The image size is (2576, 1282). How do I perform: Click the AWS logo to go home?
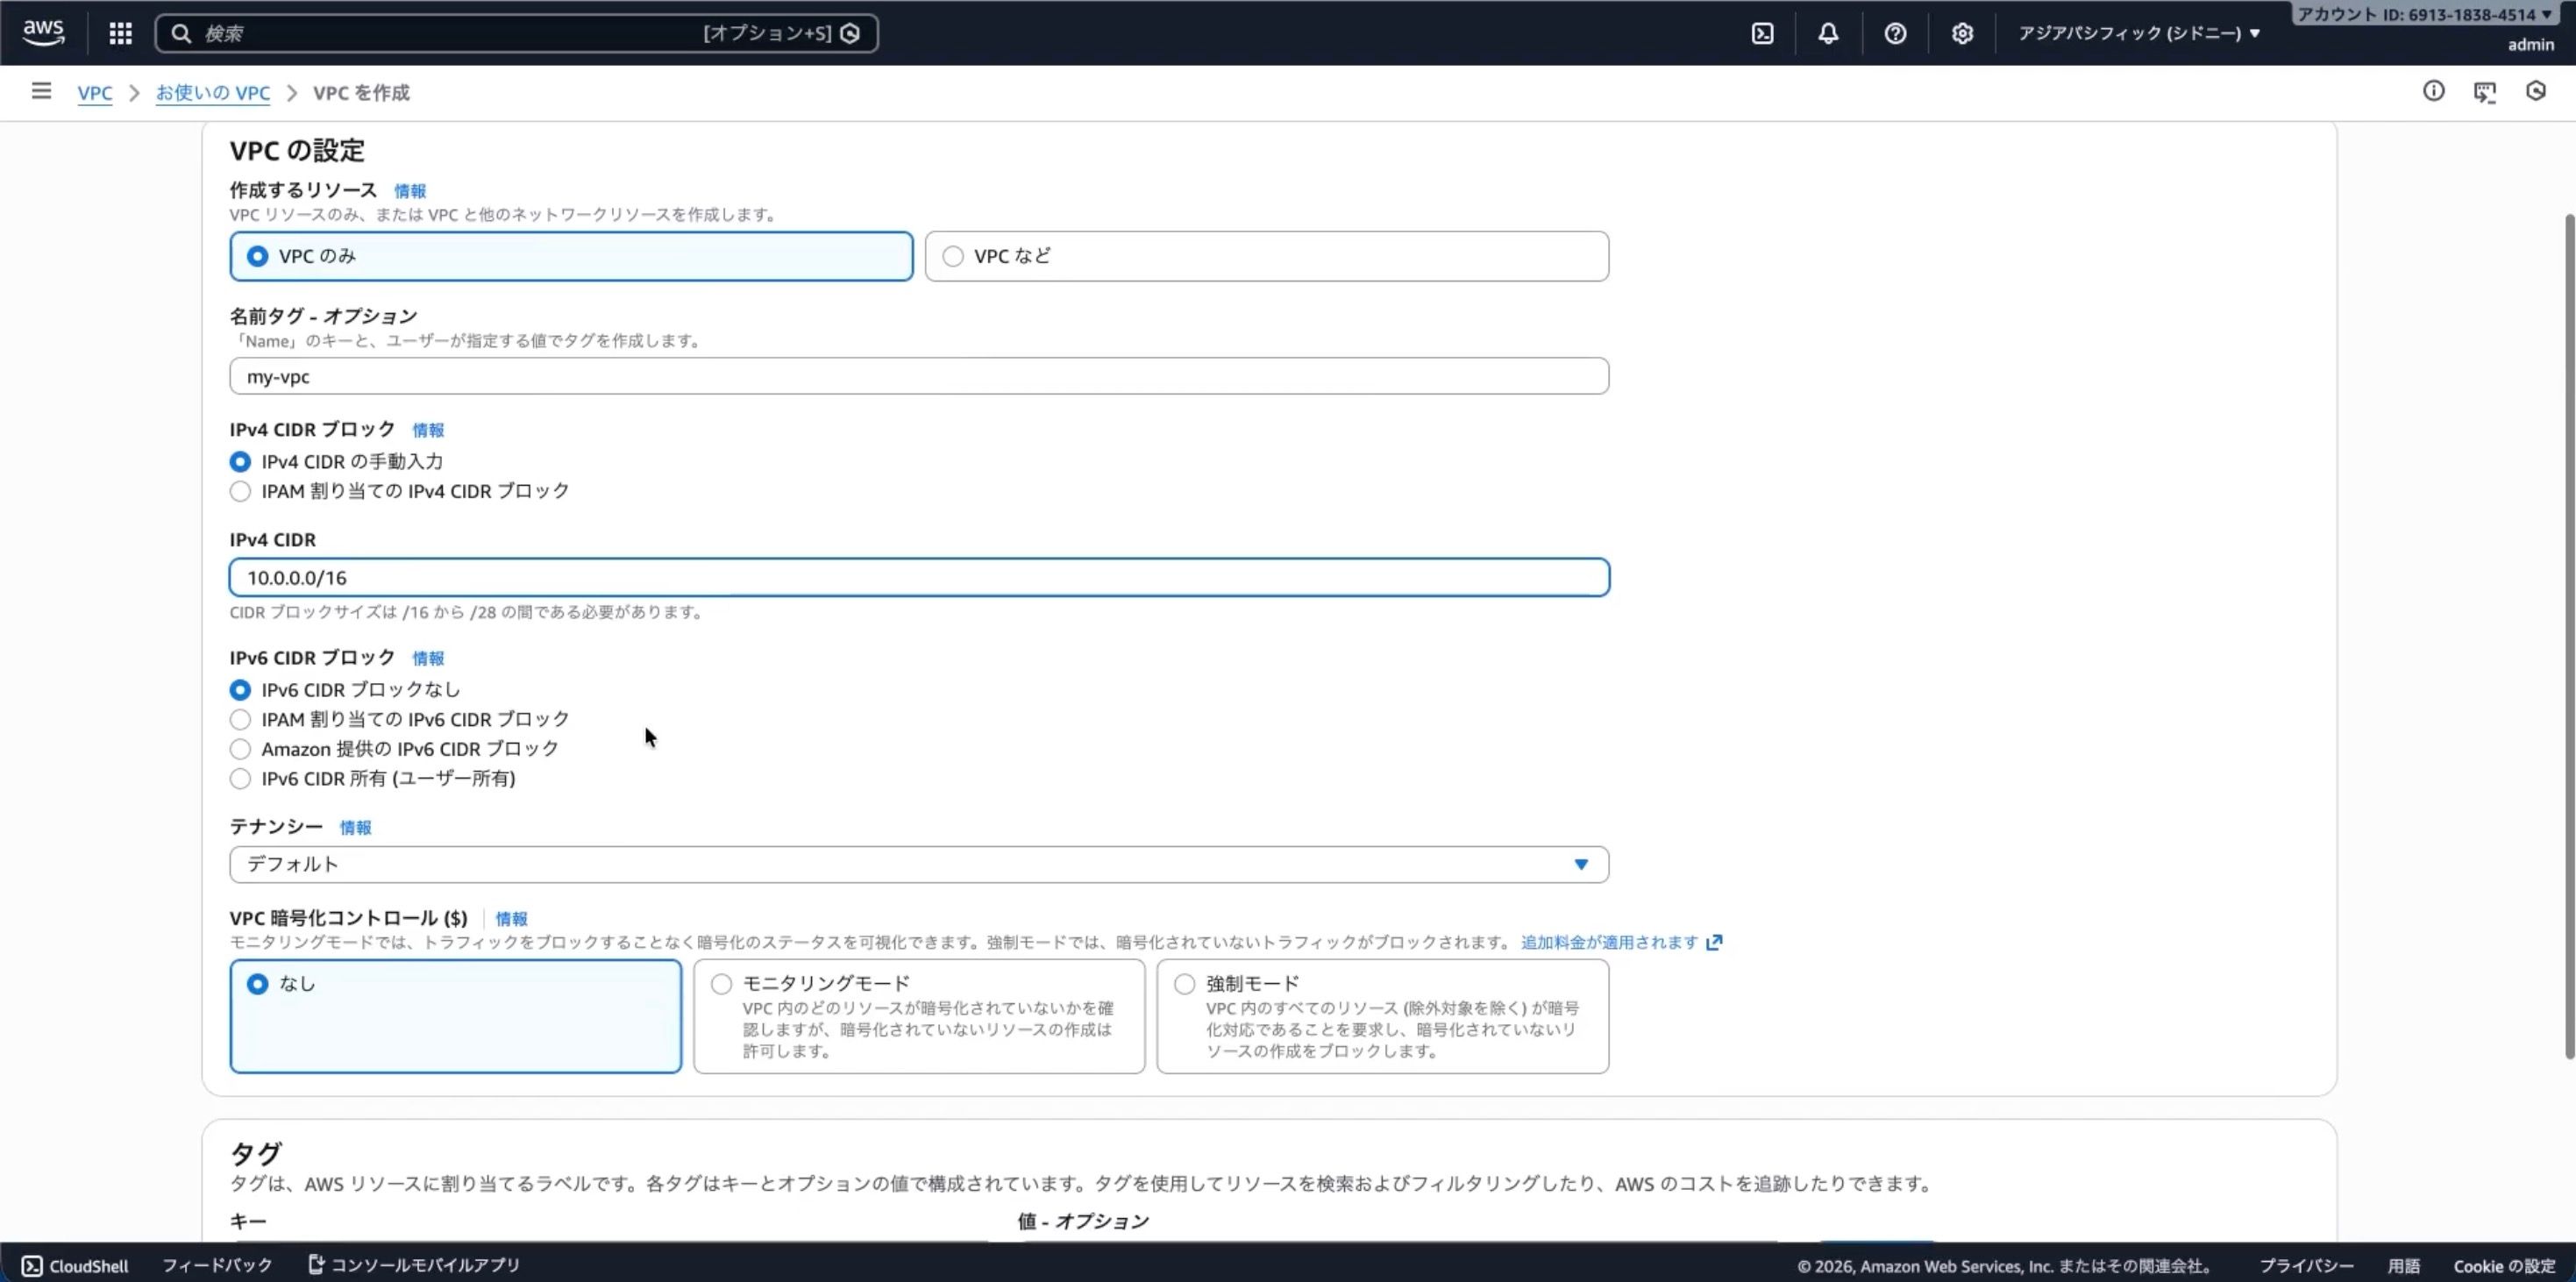click(x=43, y=32)
